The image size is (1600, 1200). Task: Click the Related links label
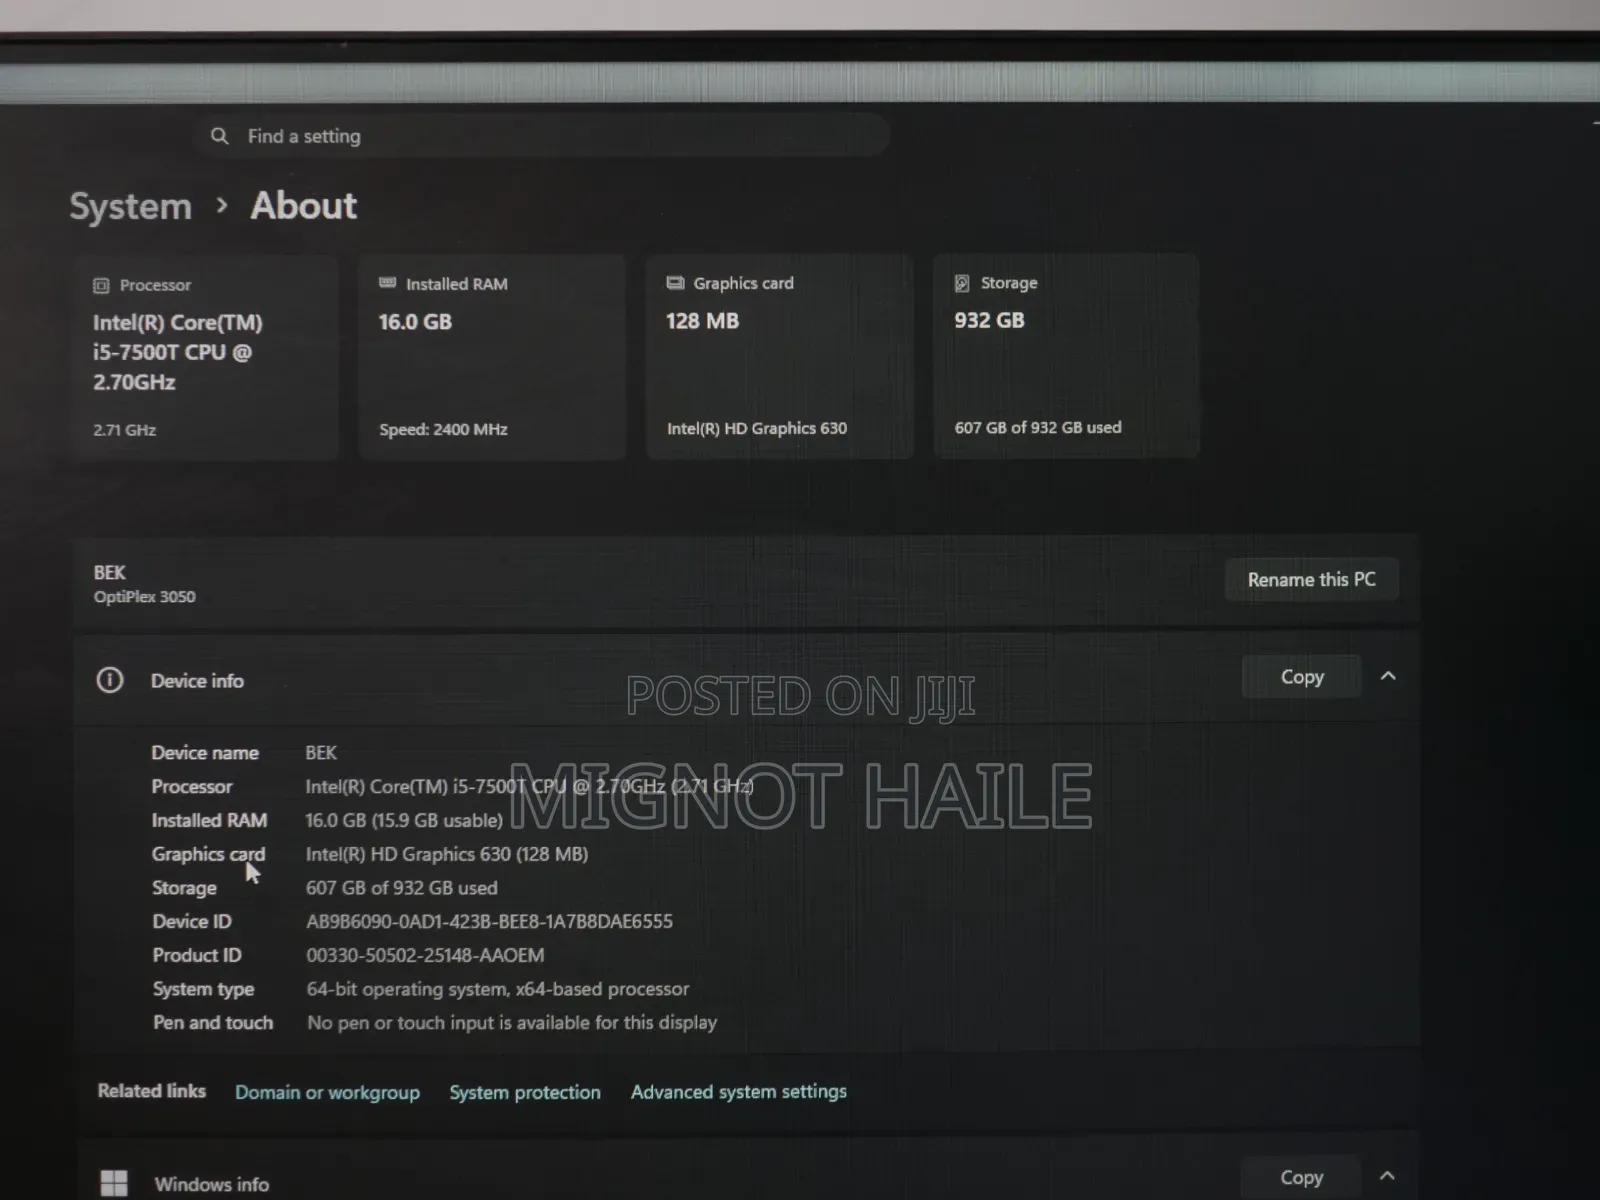(152, 1091)
